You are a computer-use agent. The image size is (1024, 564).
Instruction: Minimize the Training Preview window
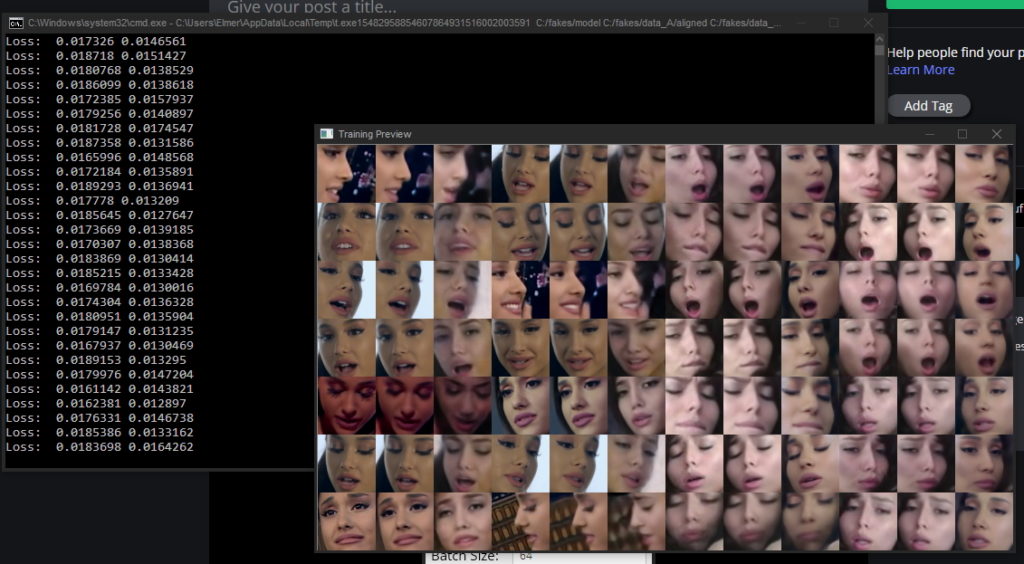pos(929,134)
